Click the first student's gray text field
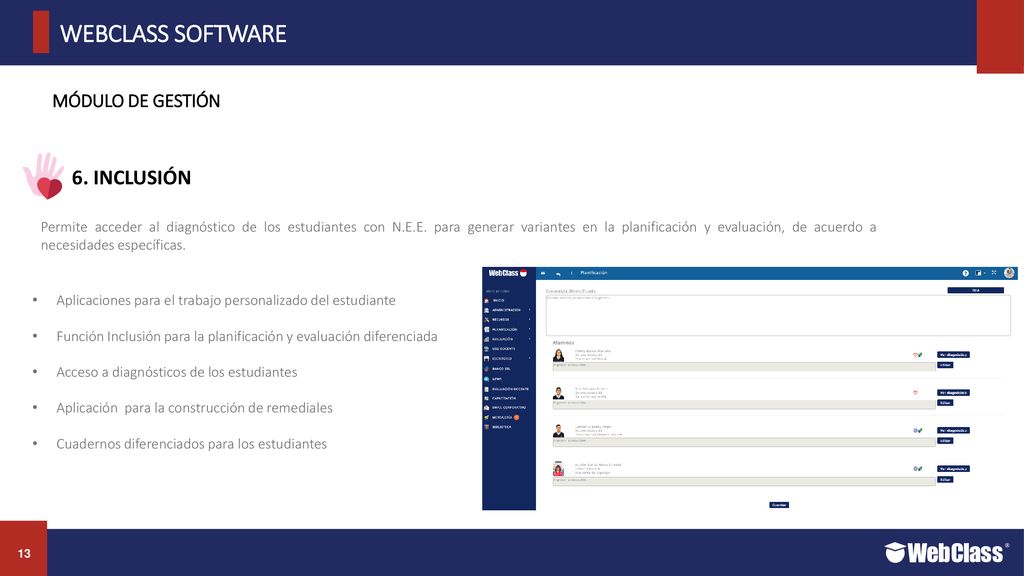The height and width of the screenshot is (576, 1024). coord(744,366)
